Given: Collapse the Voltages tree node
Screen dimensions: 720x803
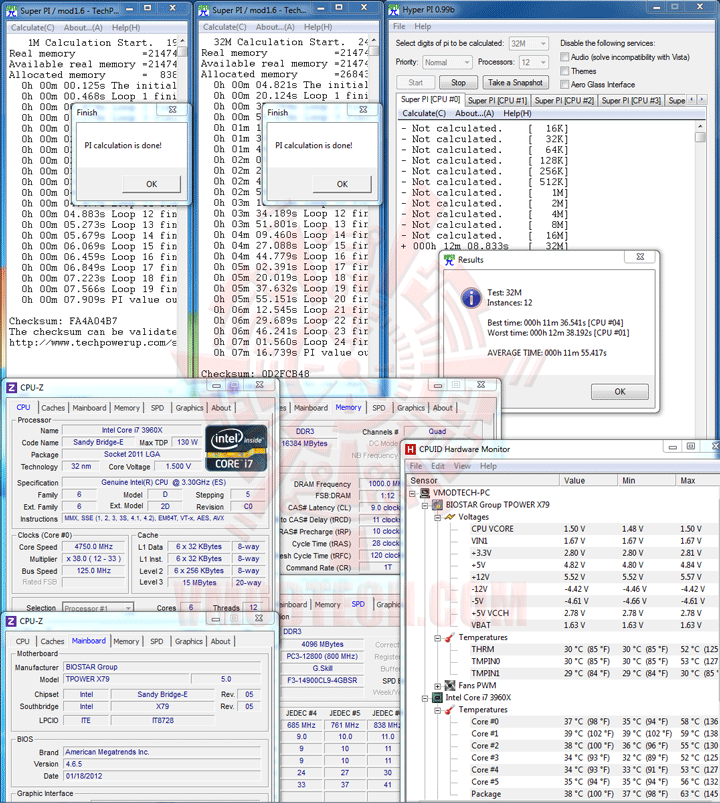Looking at the screenshot, I should click(437, 517).
